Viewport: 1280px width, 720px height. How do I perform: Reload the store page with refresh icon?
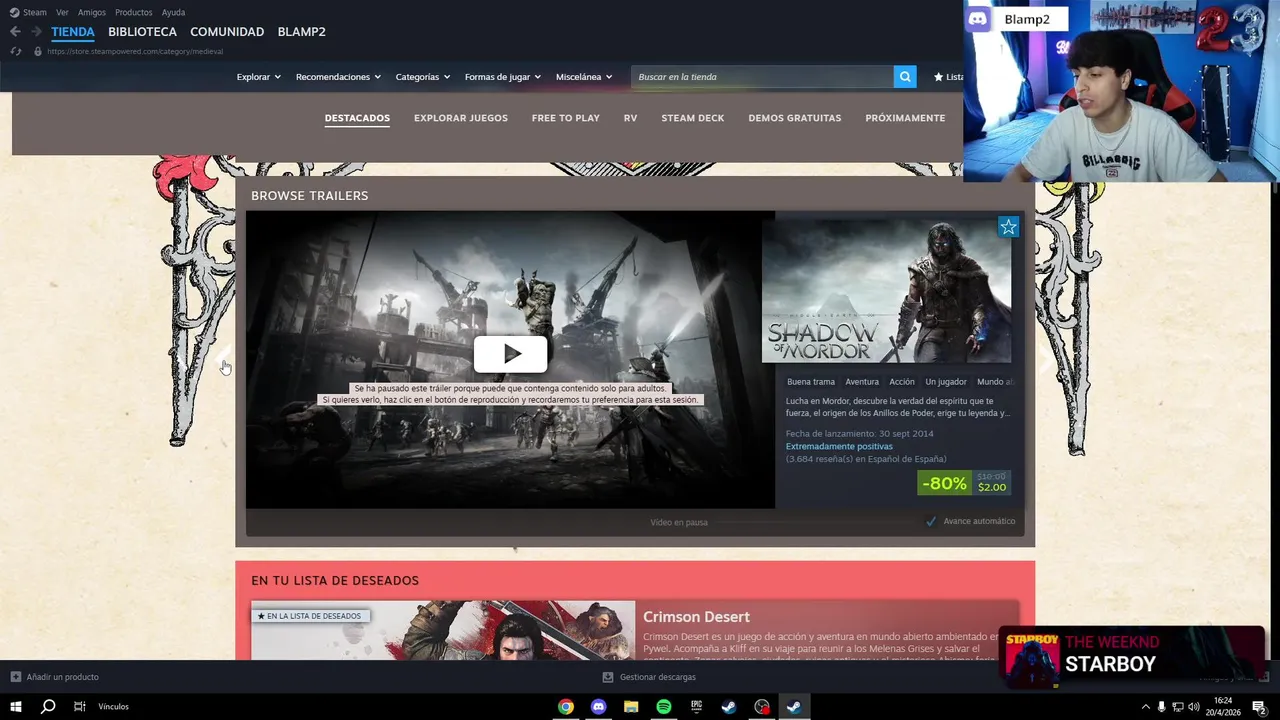16,51
